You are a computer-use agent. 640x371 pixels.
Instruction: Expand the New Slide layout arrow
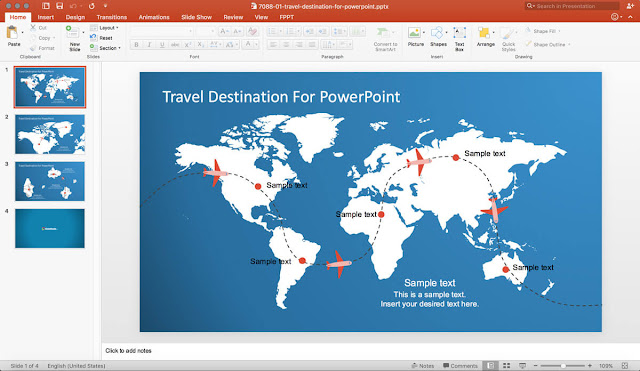[x=84, y=32]
